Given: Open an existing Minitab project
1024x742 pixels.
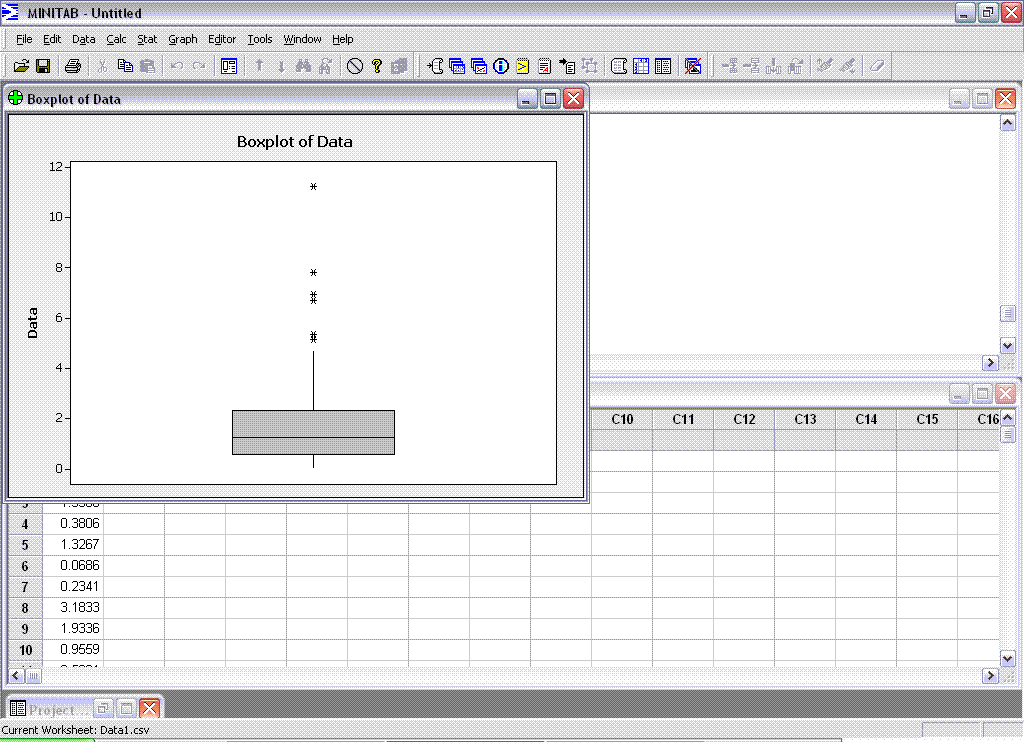Looking at the screenshot, I should pos(22,65).
